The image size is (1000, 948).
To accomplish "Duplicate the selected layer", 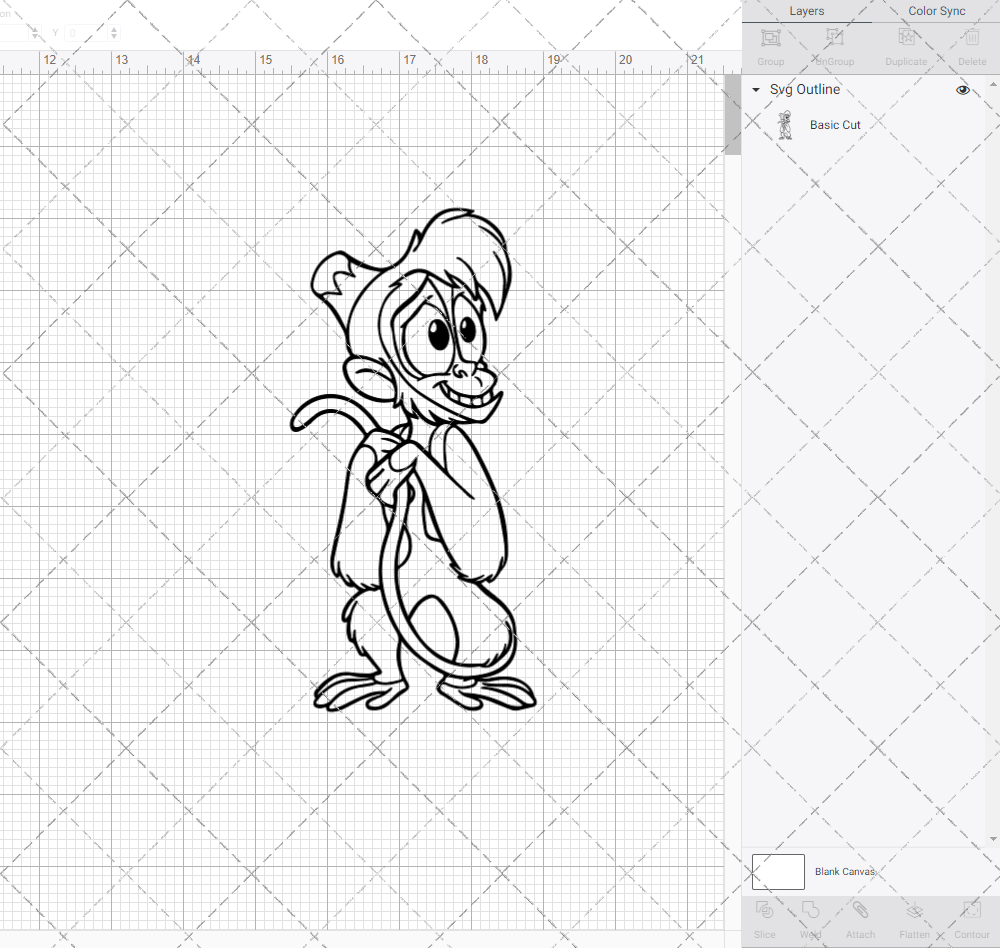I will [906, 45].
